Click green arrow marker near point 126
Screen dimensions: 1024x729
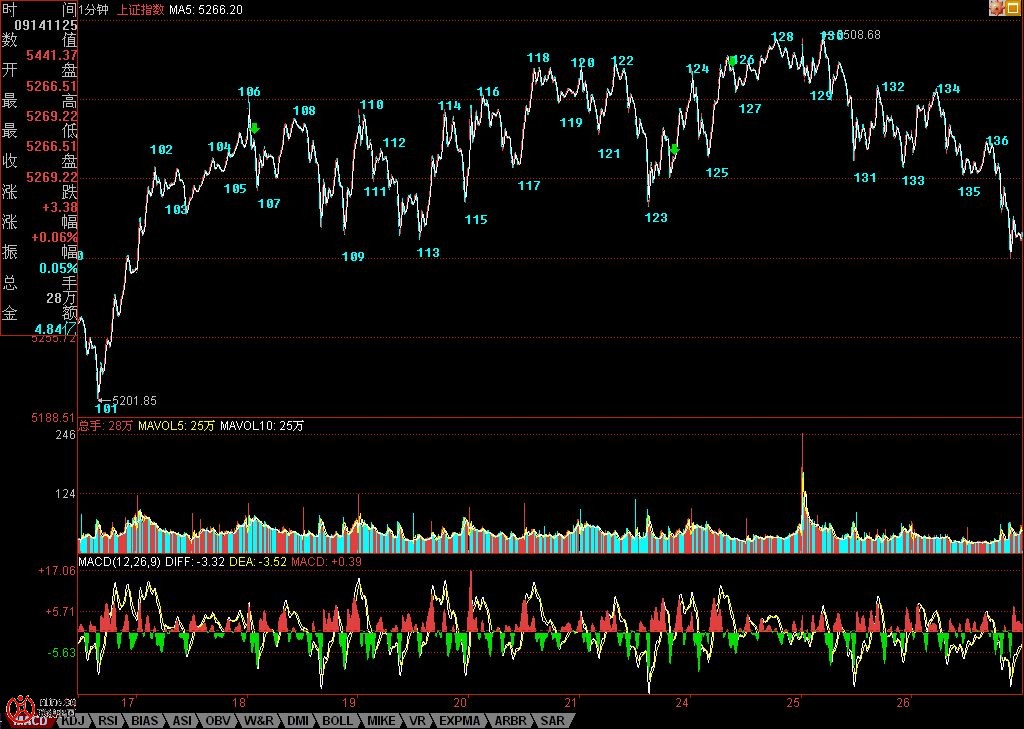[734, 61]
